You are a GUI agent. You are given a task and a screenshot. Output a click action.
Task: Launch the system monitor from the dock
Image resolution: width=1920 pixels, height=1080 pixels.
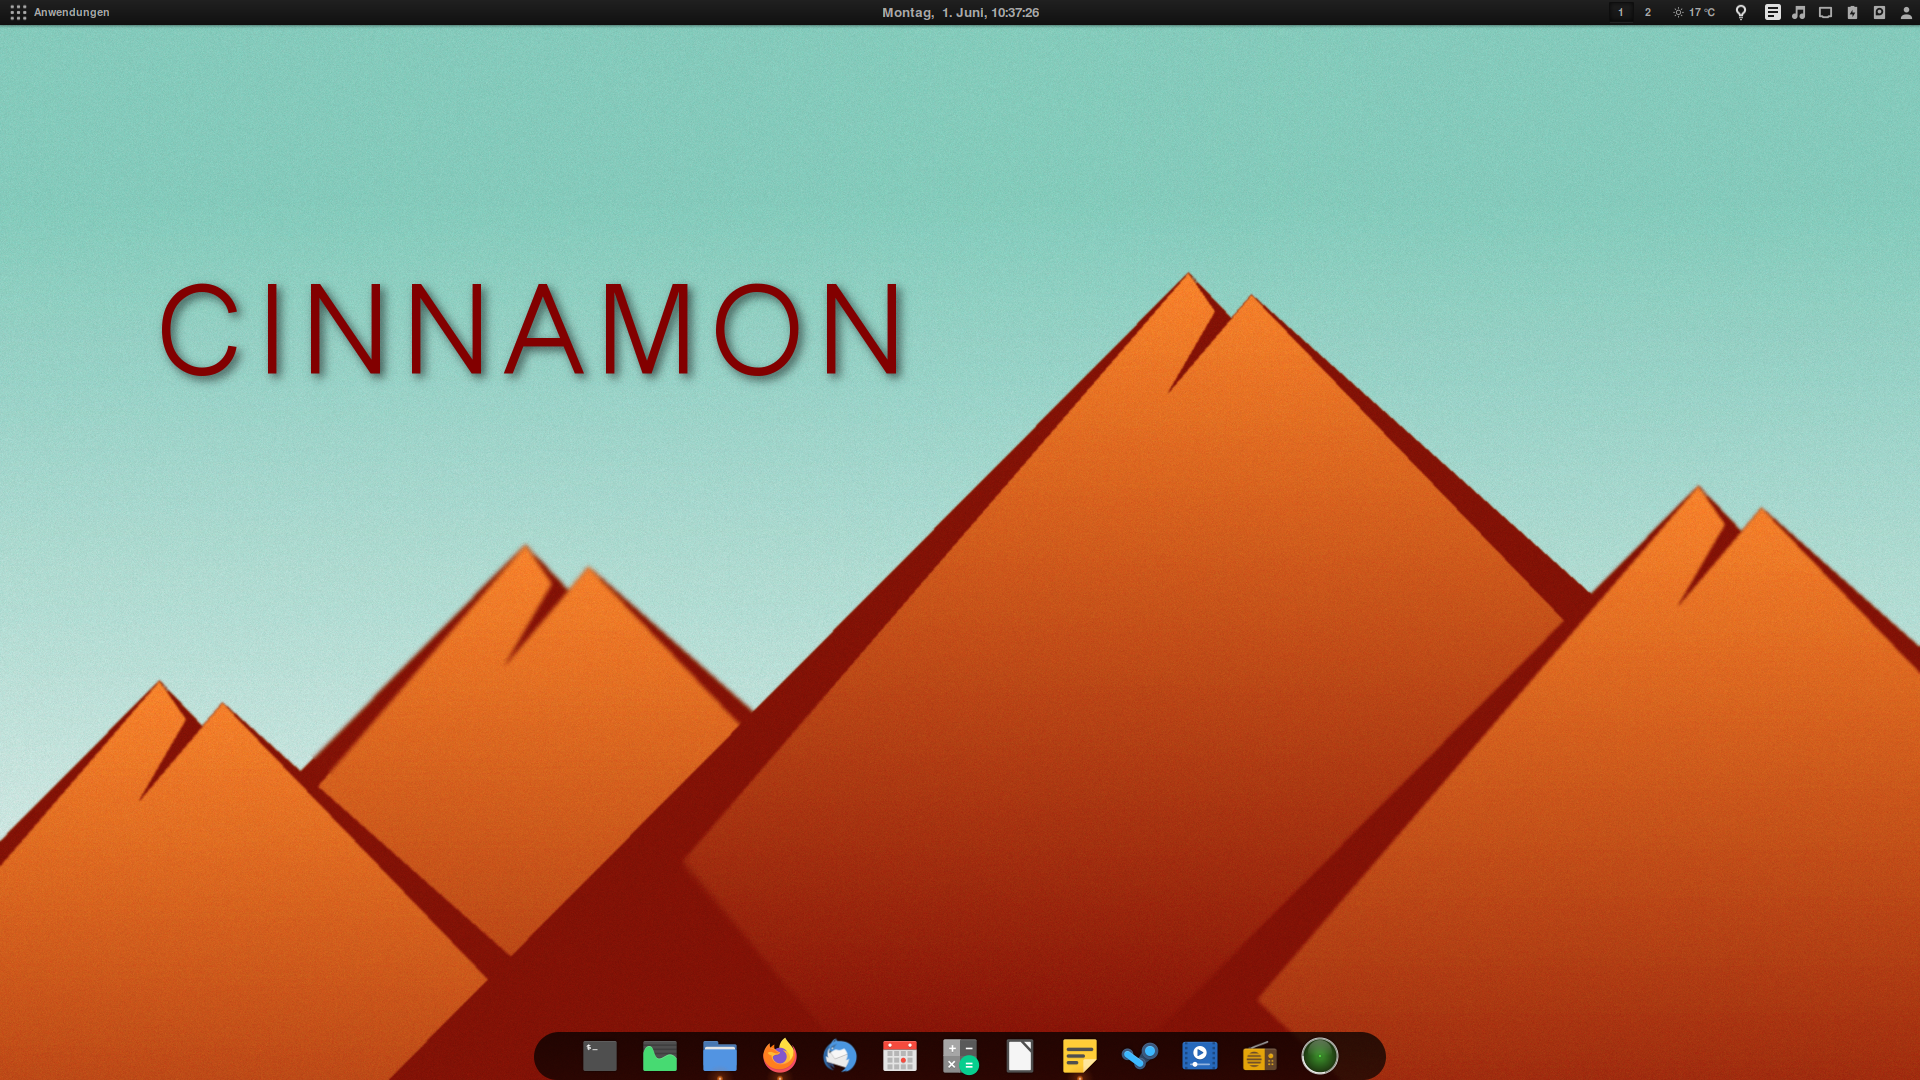click(660, 1056)
